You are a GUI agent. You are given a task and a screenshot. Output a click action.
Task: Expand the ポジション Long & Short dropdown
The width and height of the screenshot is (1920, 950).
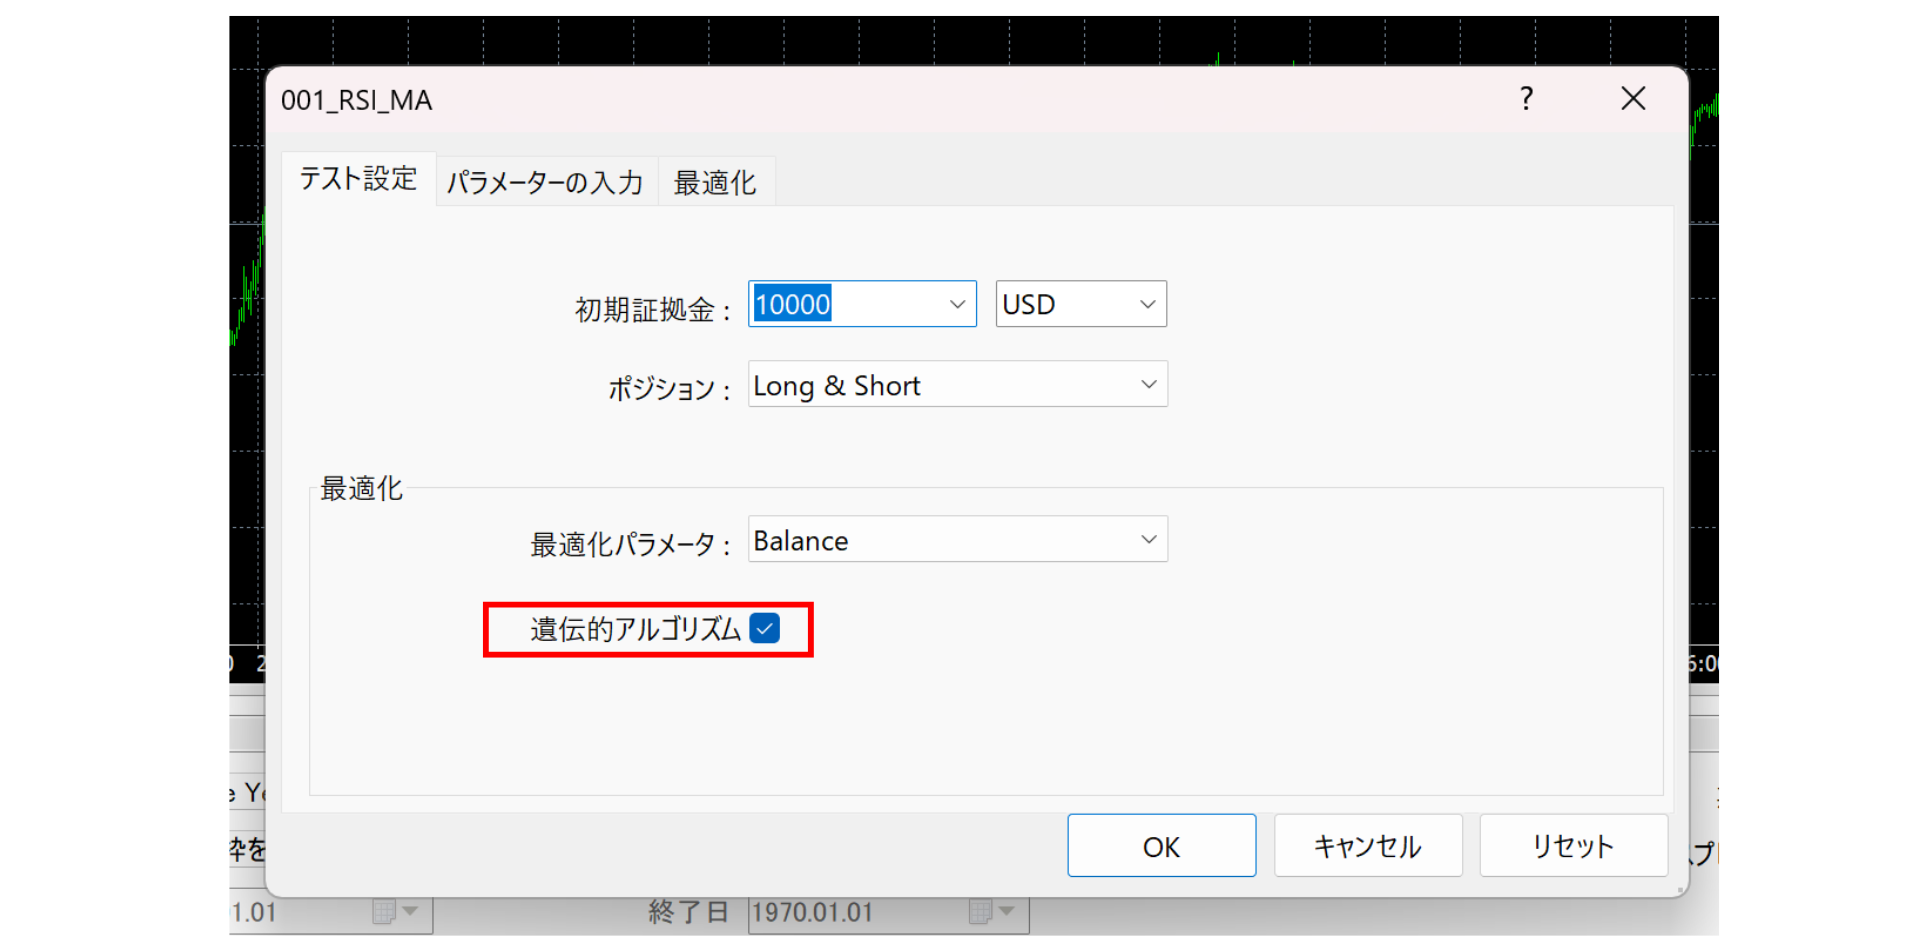click(x=1148, y=384)
